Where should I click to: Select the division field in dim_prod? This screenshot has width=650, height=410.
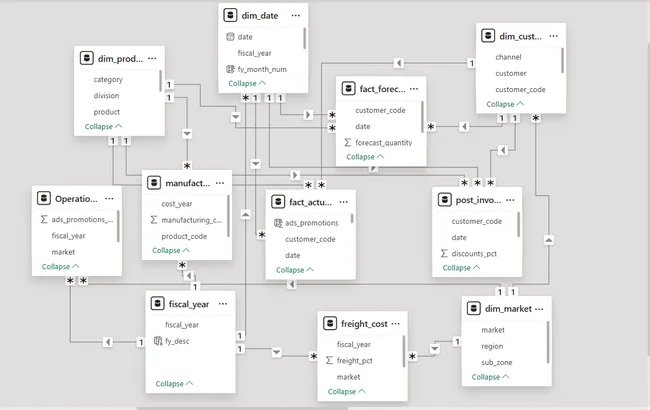coord(106,95)
